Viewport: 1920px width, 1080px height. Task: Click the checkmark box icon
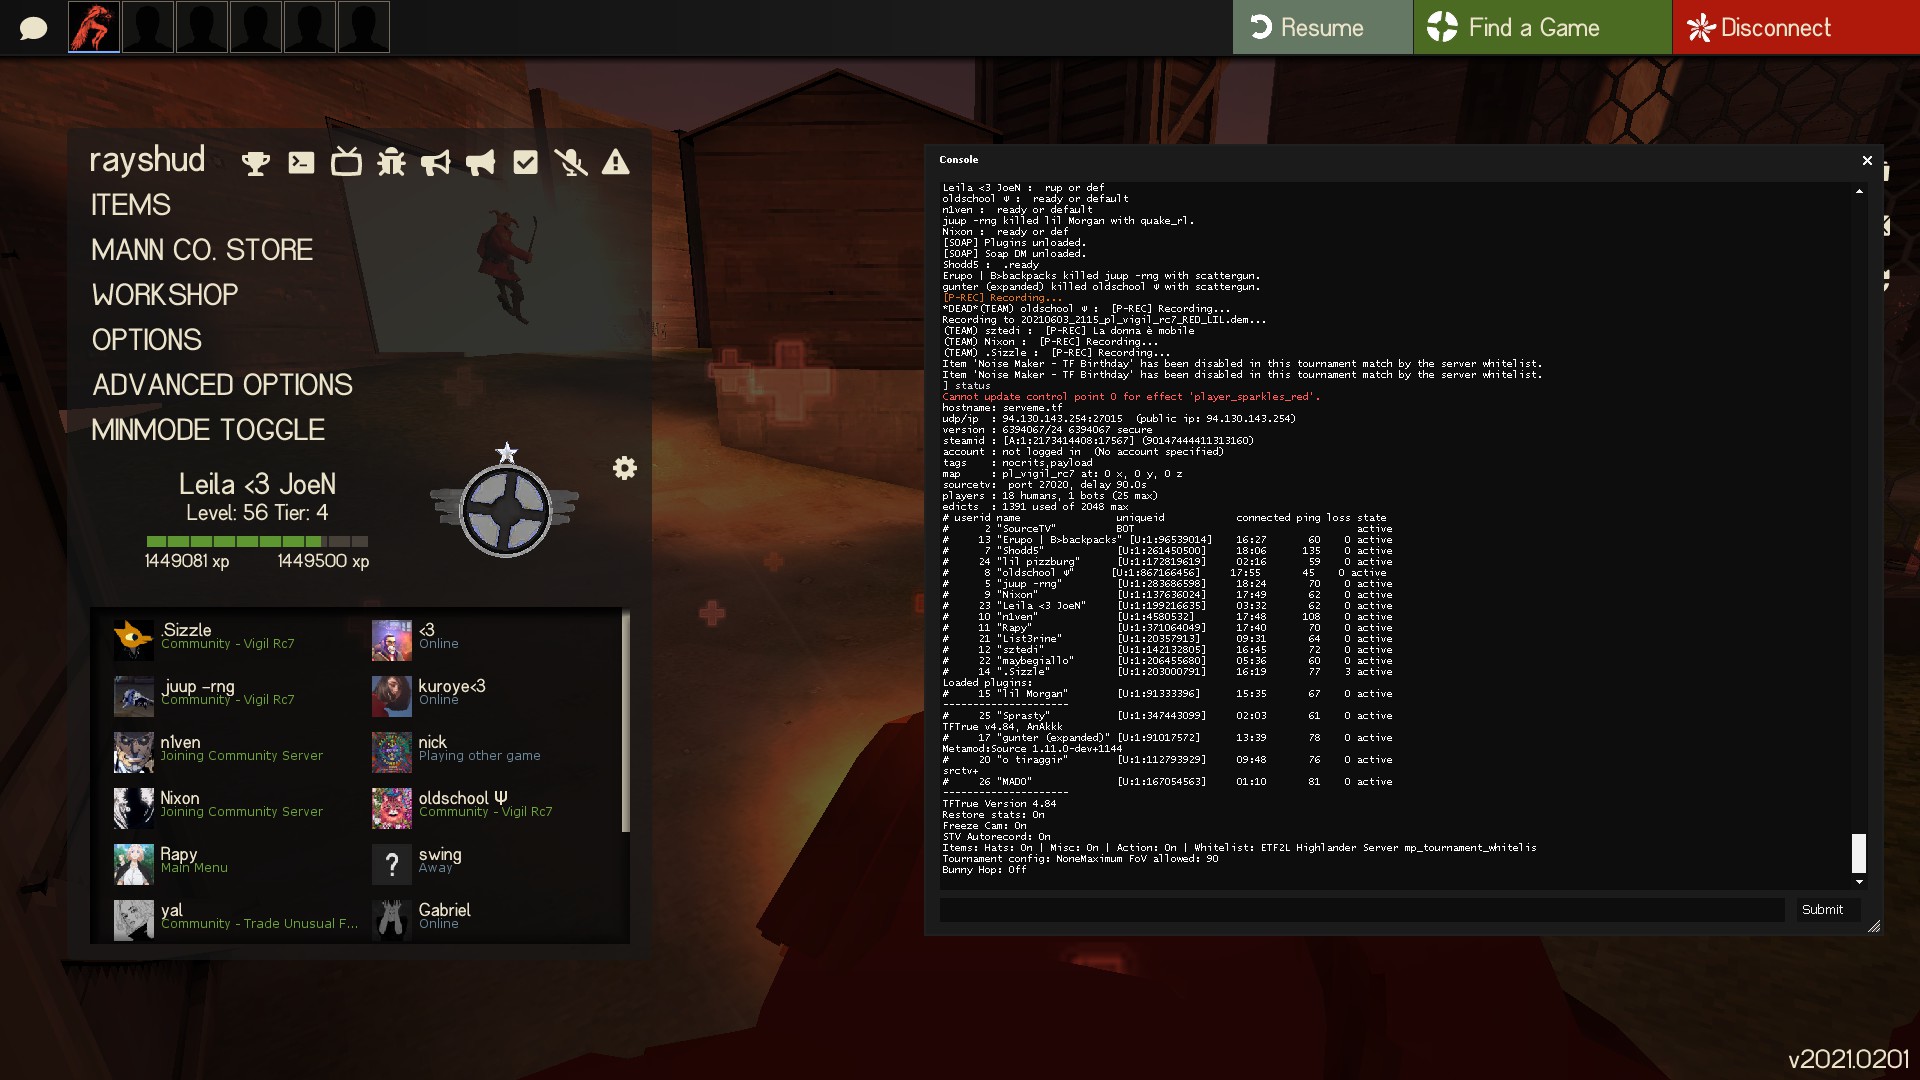[525, 163]
